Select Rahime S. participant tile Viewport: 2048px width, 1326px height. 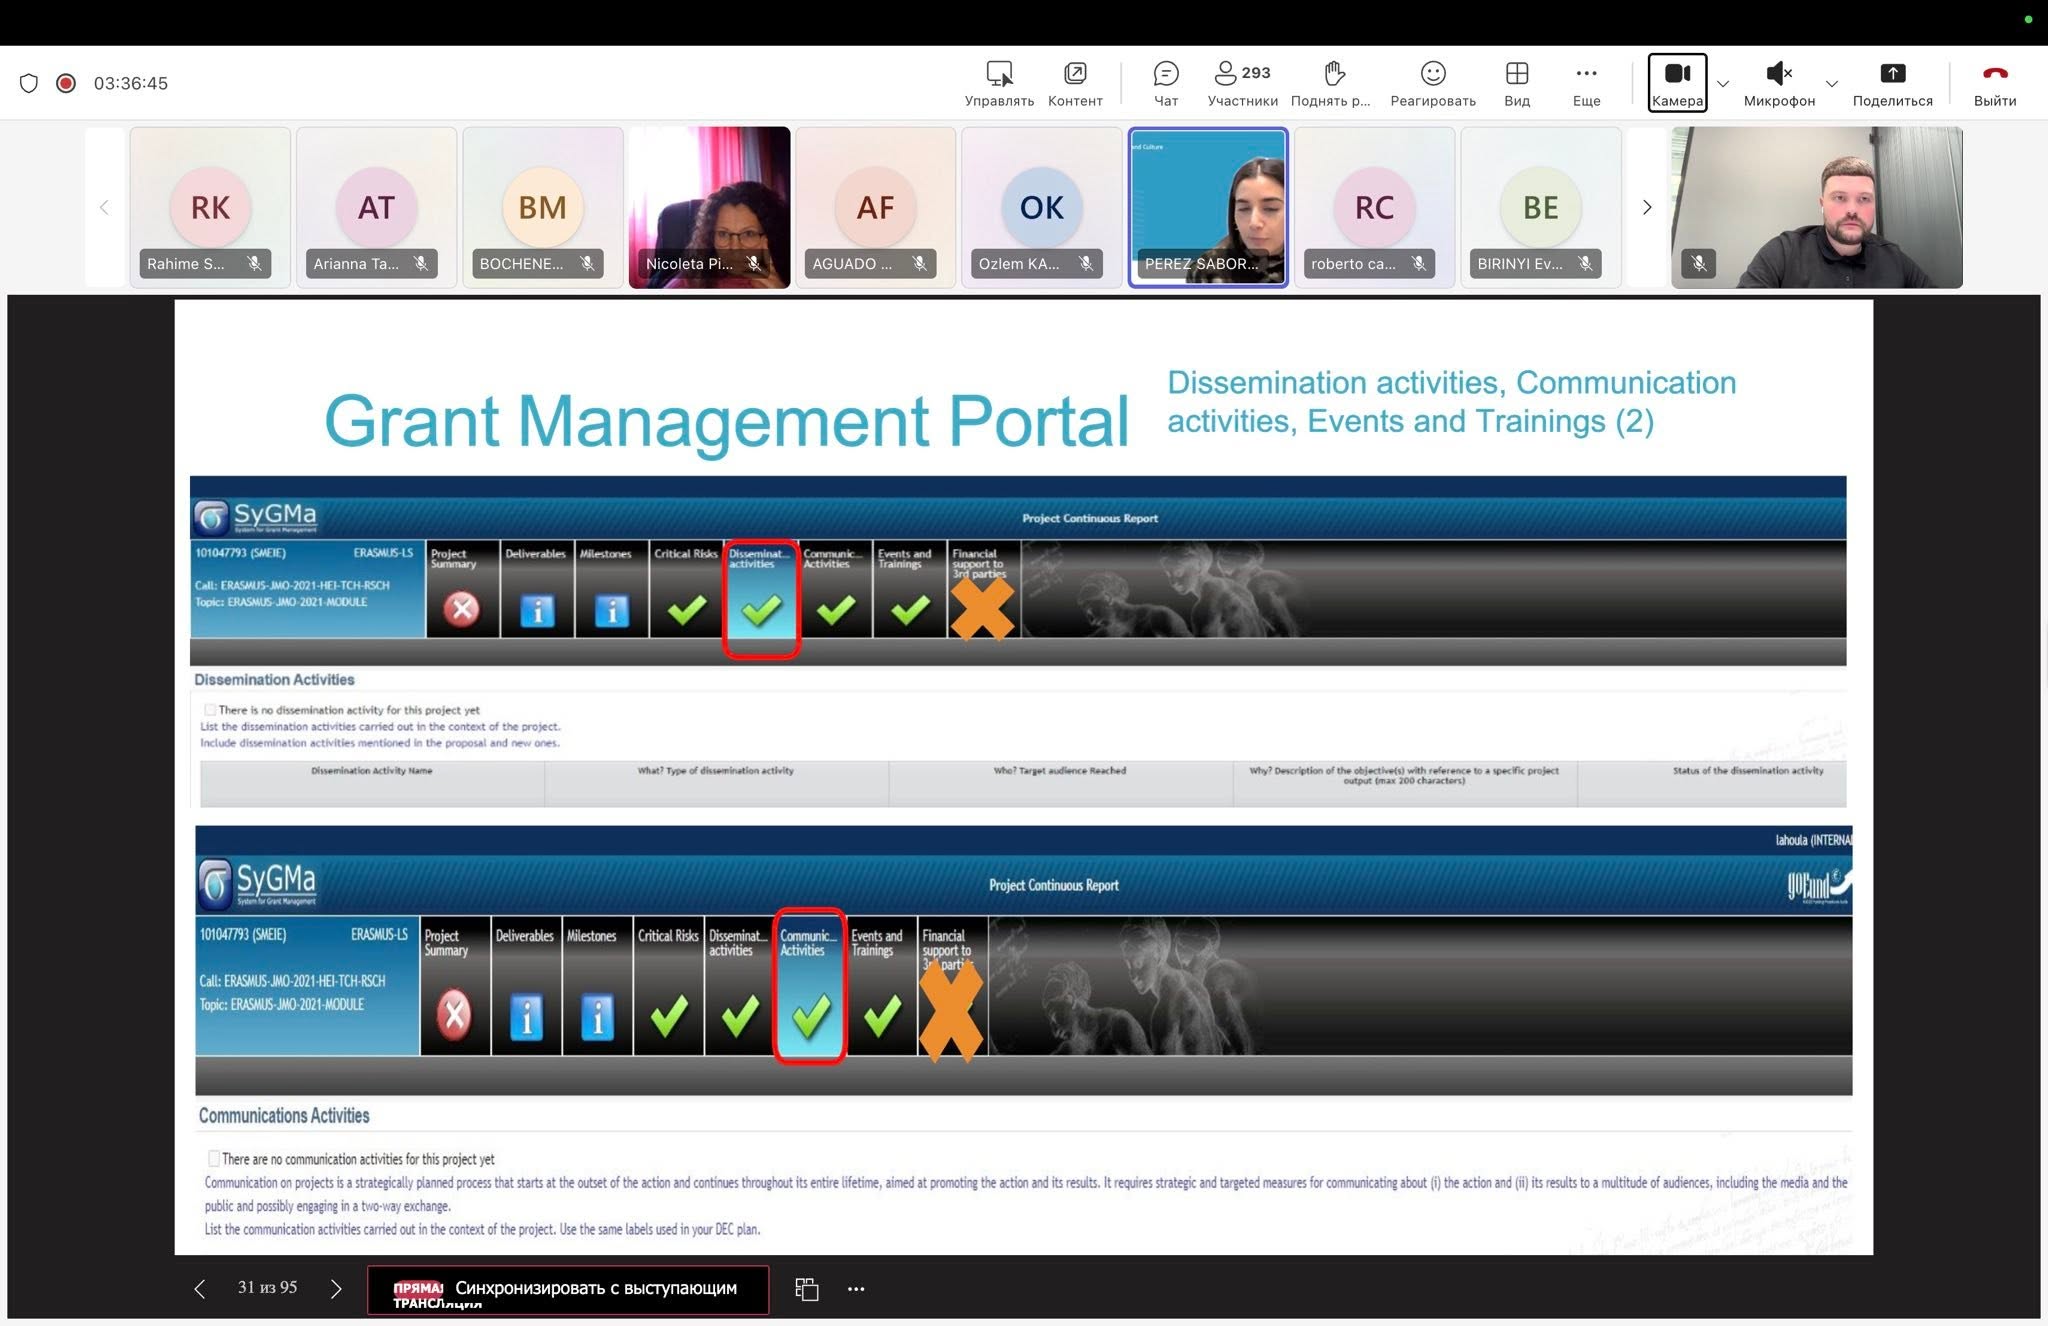coord(210,207)
